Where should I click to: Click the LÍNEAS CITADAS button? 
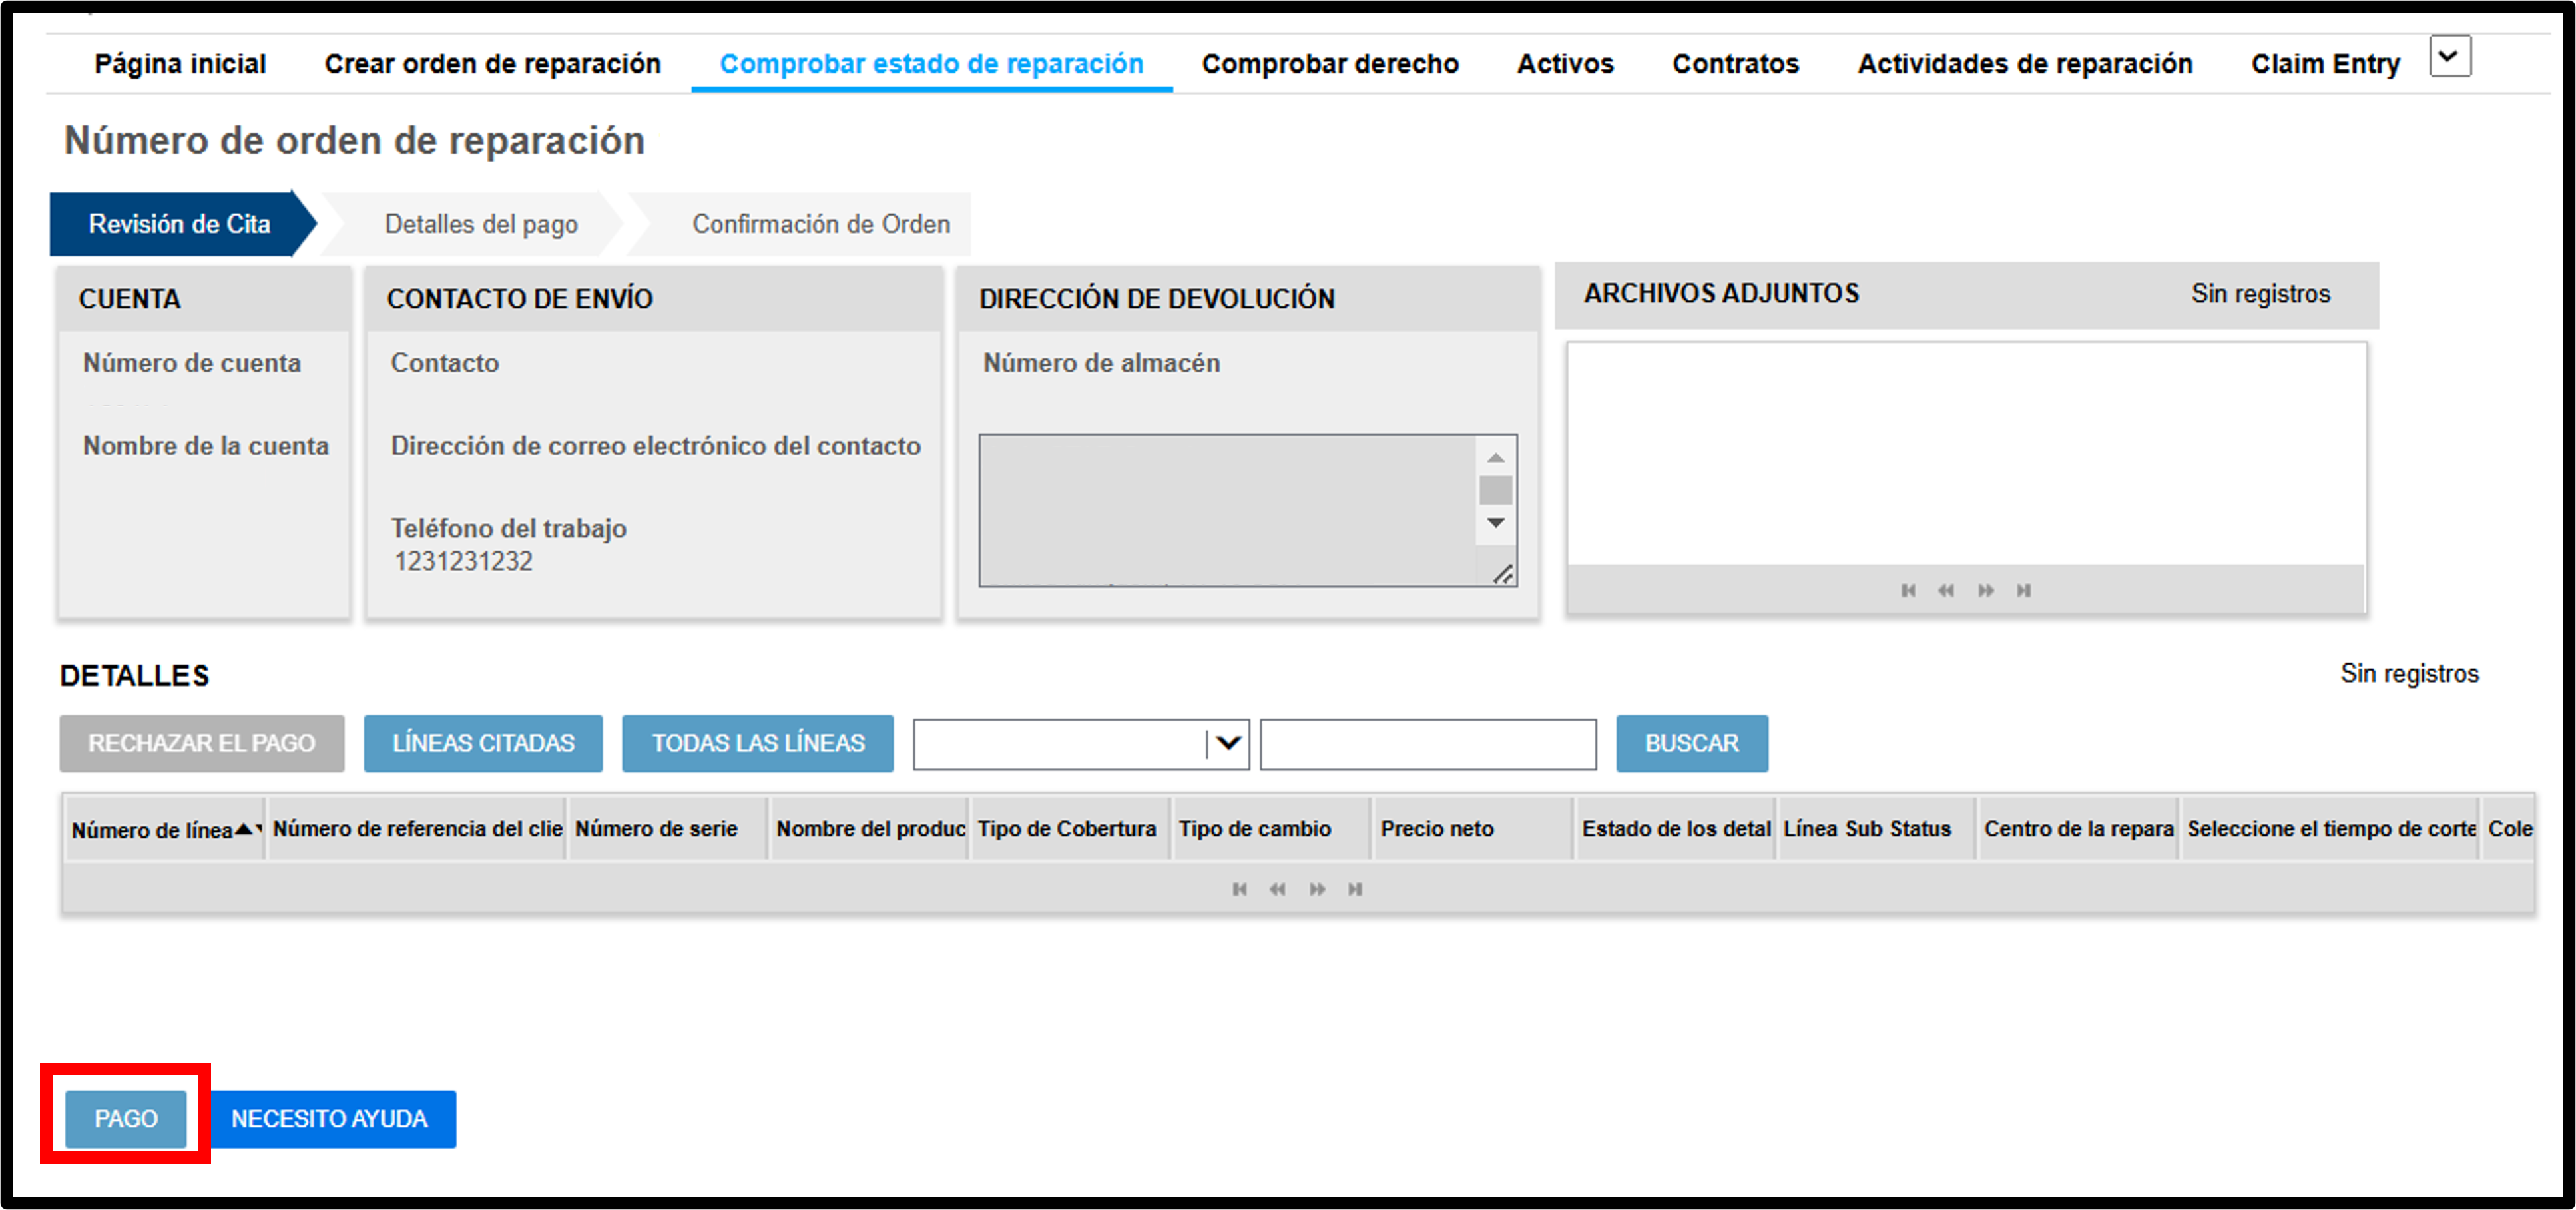(x=483, y=743)
